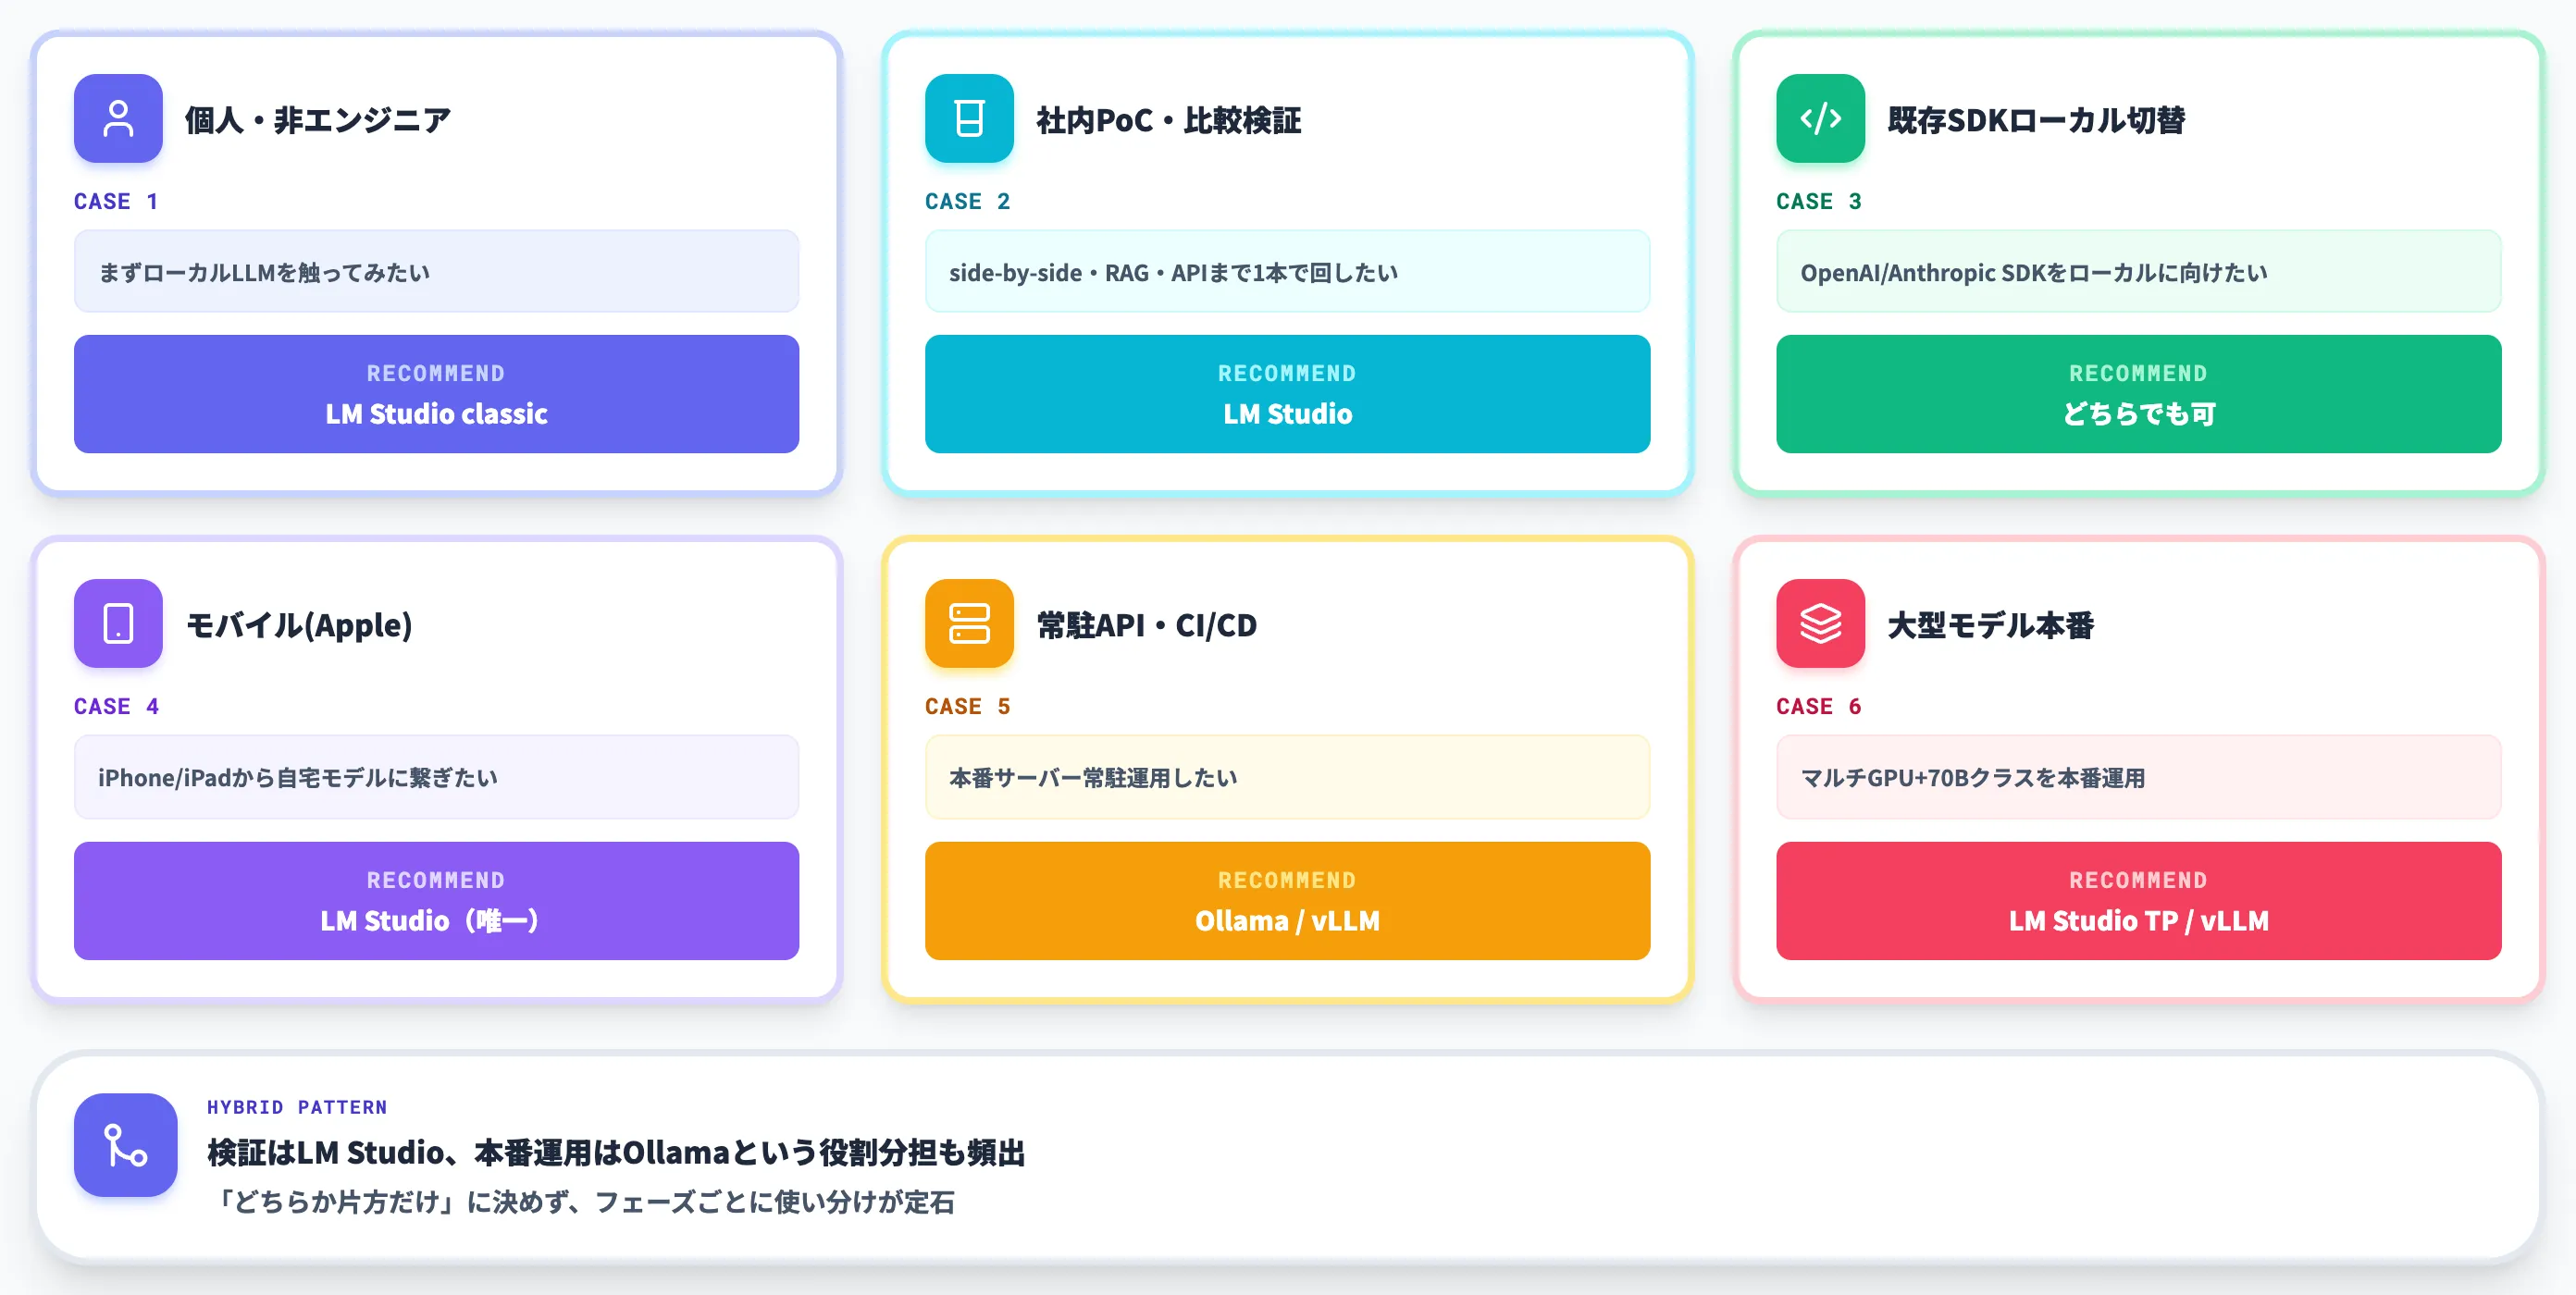Click the person icon for 個人・非エンジニア
Viewport: 2576px width, 1295px height.
coord(118,118)
